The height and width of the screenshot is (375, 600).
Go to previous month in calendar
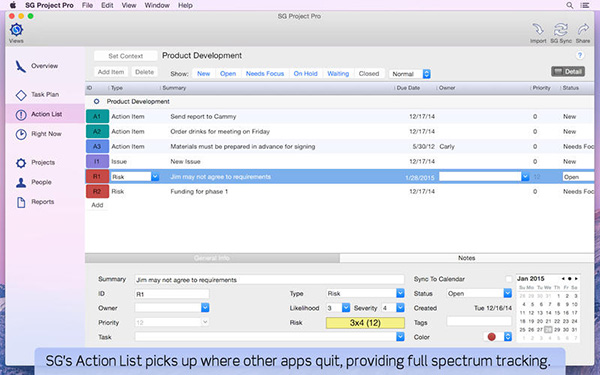[x=563, y=279]
